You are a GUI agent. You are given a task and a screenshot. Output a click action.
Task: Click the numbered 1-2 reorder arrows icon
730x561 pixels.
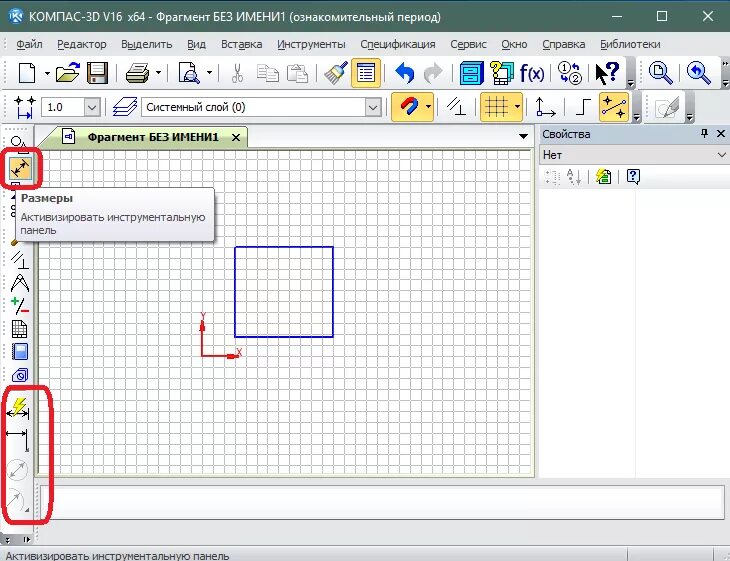coord(570,73)
